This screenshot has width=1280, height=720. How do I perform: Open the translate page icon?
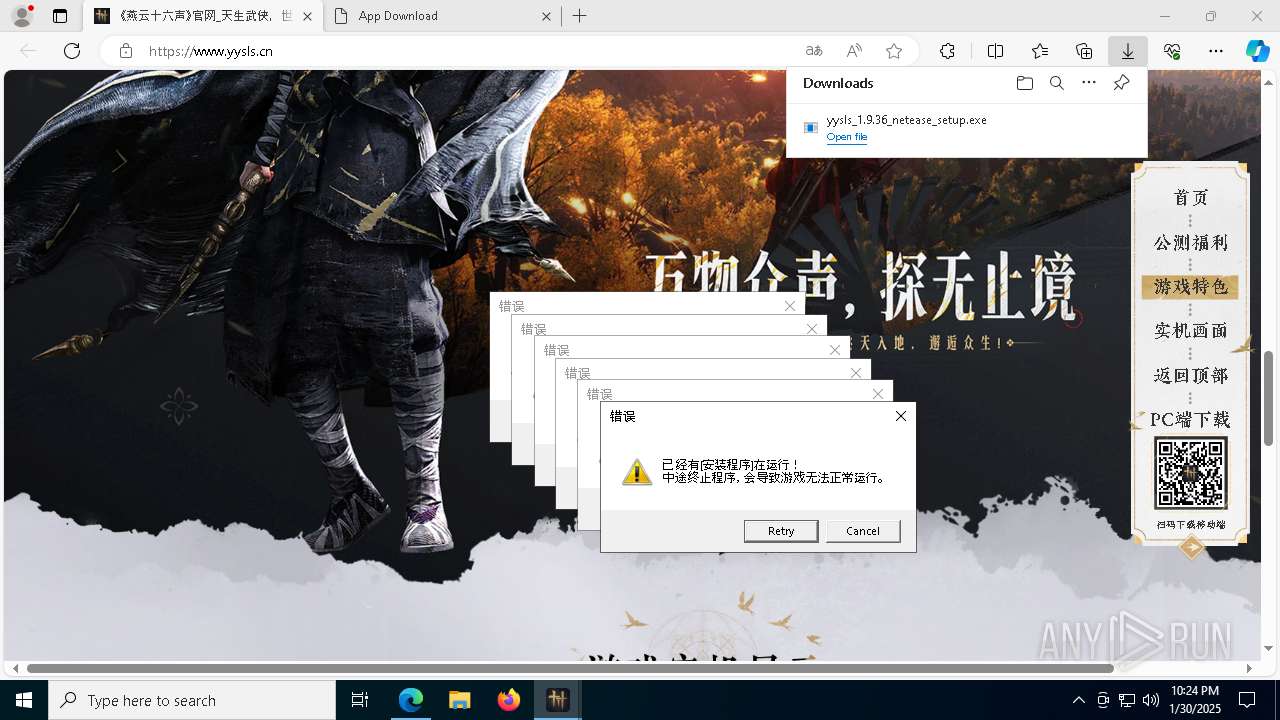(814, 51)
